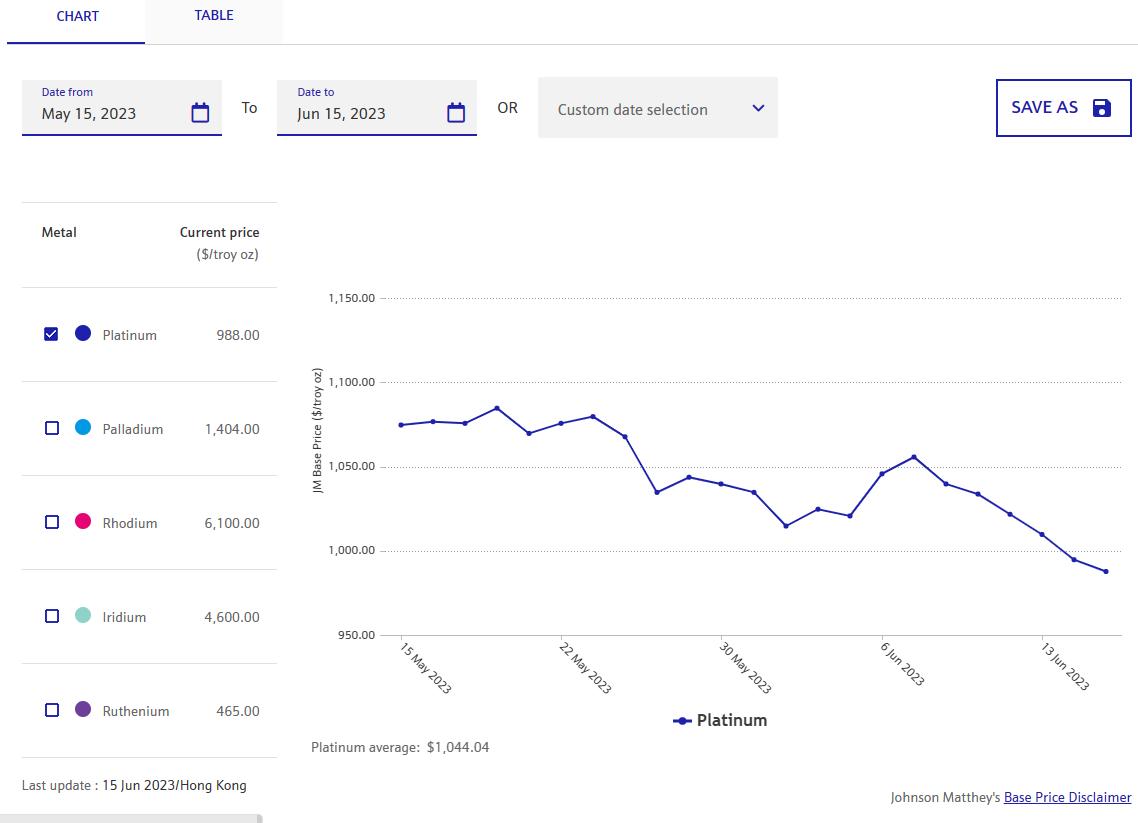Image resolution: width=1138 pixels, height=823 pixels.
Task: Click the last data point on Platinum line
Action: tap(1106, 572)
